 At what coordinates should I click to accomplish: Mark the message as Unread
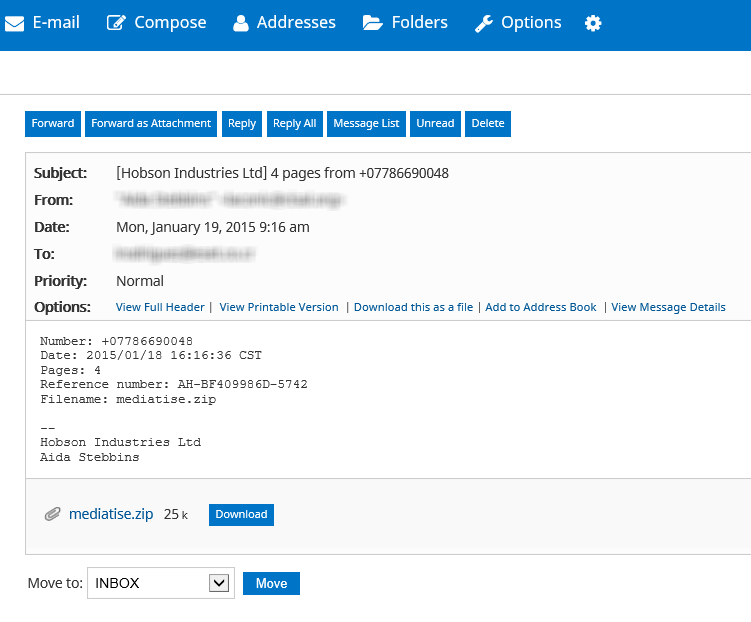pos(435,123)
